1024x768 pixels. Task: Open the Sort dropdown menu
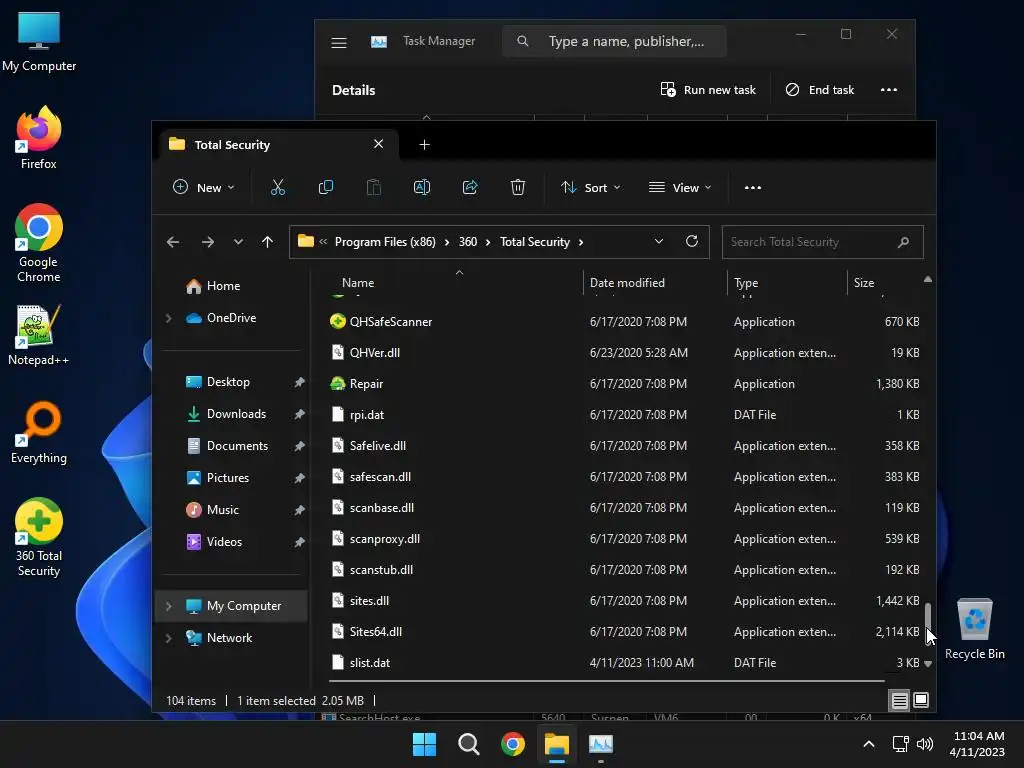590,187
